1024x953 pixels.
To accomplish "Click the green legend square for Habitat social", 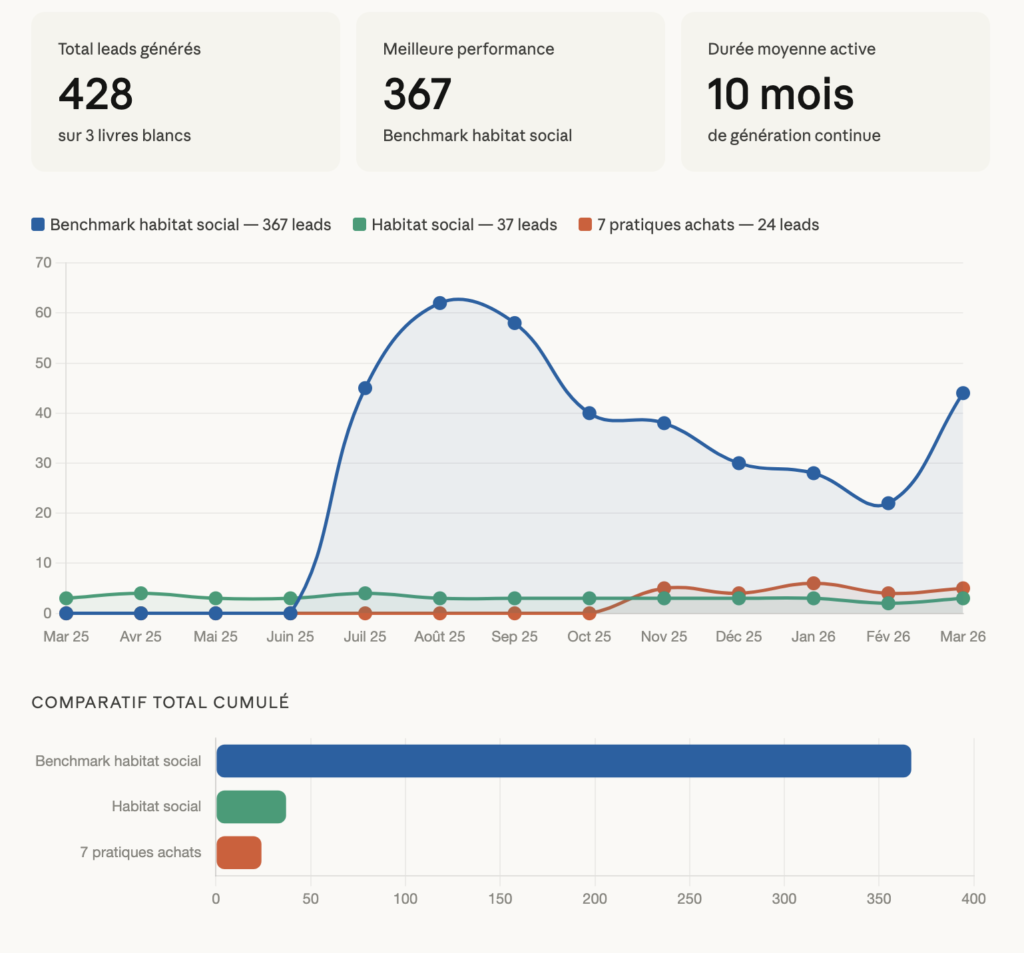I will (360, 225).
